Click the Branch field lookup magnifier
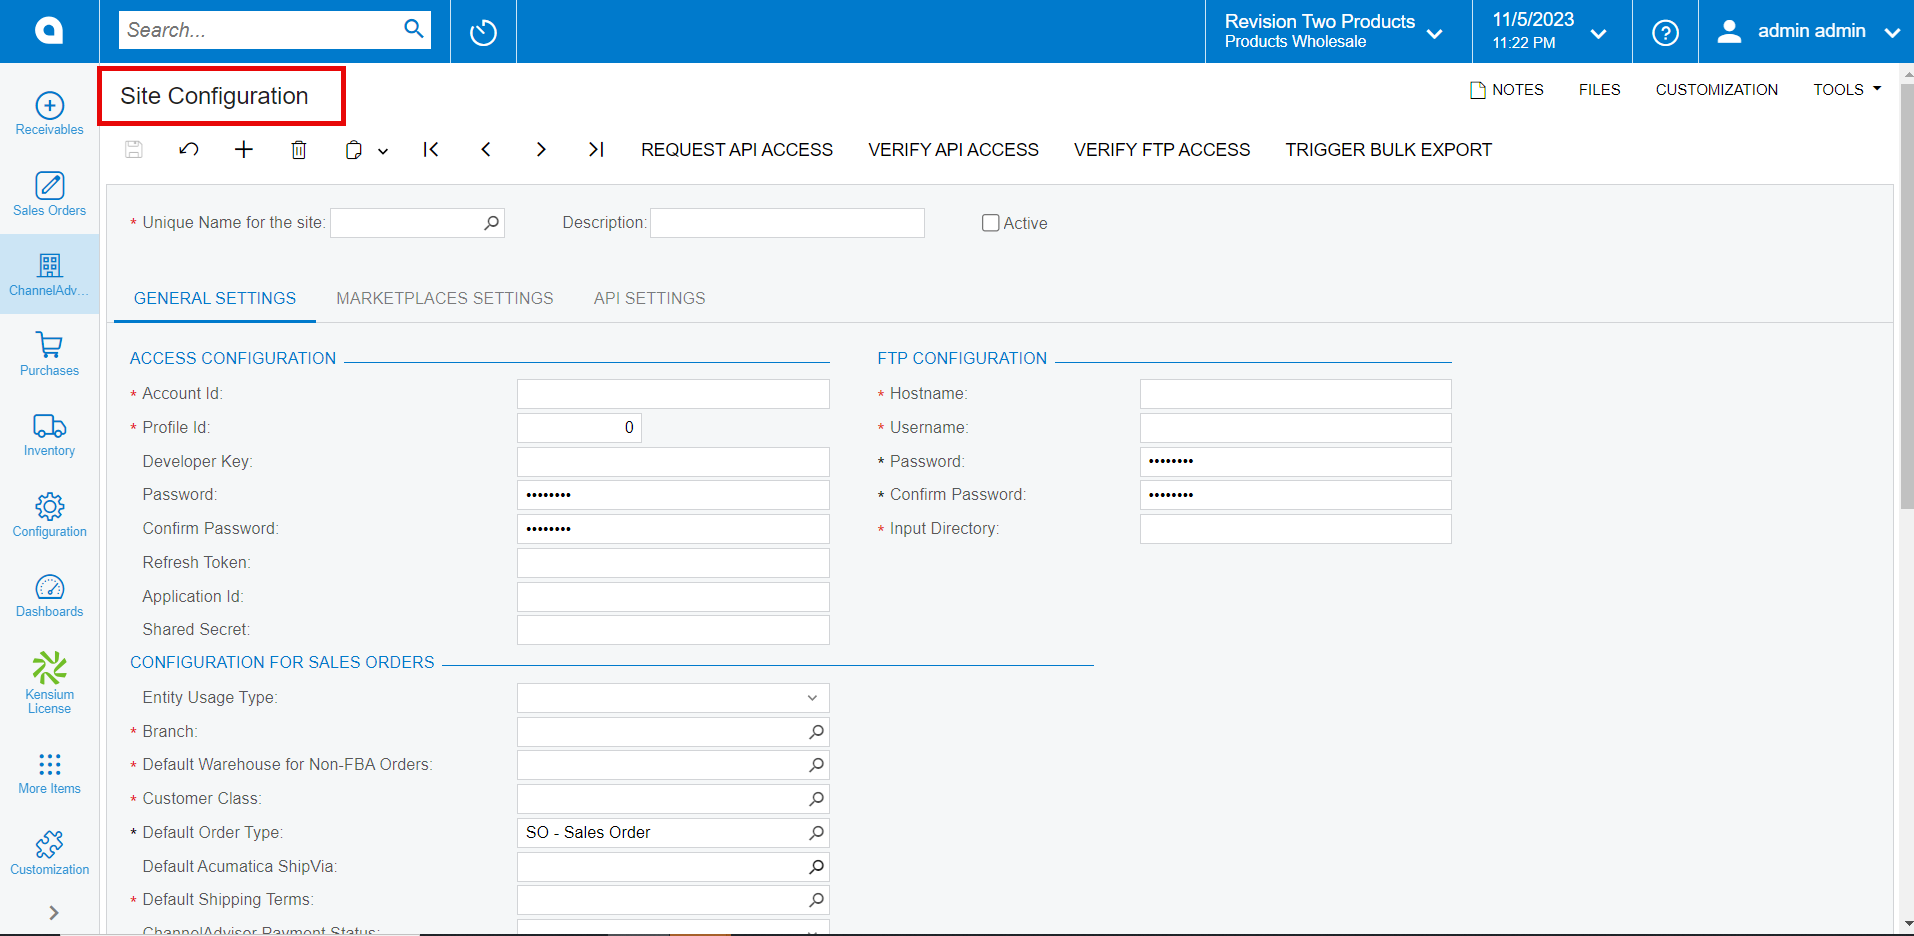The width and height of the screenshot is (1914, 936). click(816, 731)
